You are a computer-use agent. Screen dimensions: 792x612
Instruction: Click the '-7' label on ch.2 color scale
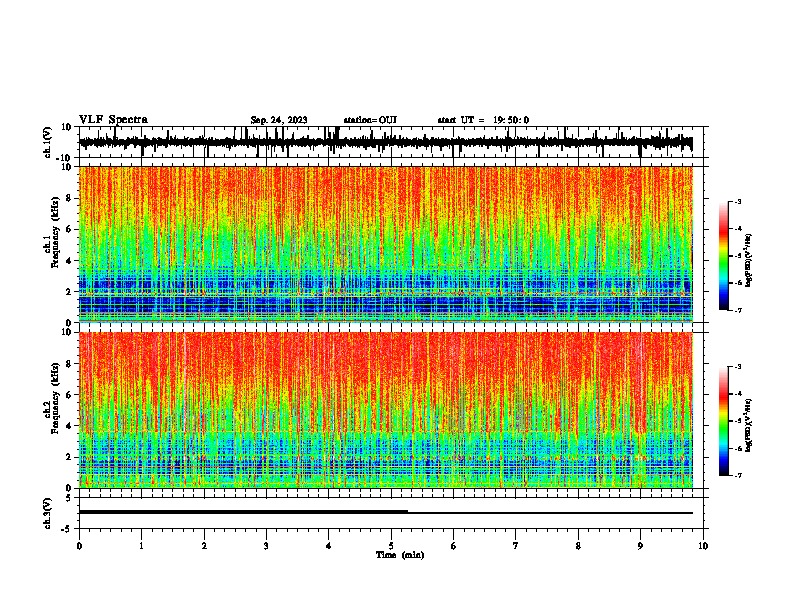point(738,475)
